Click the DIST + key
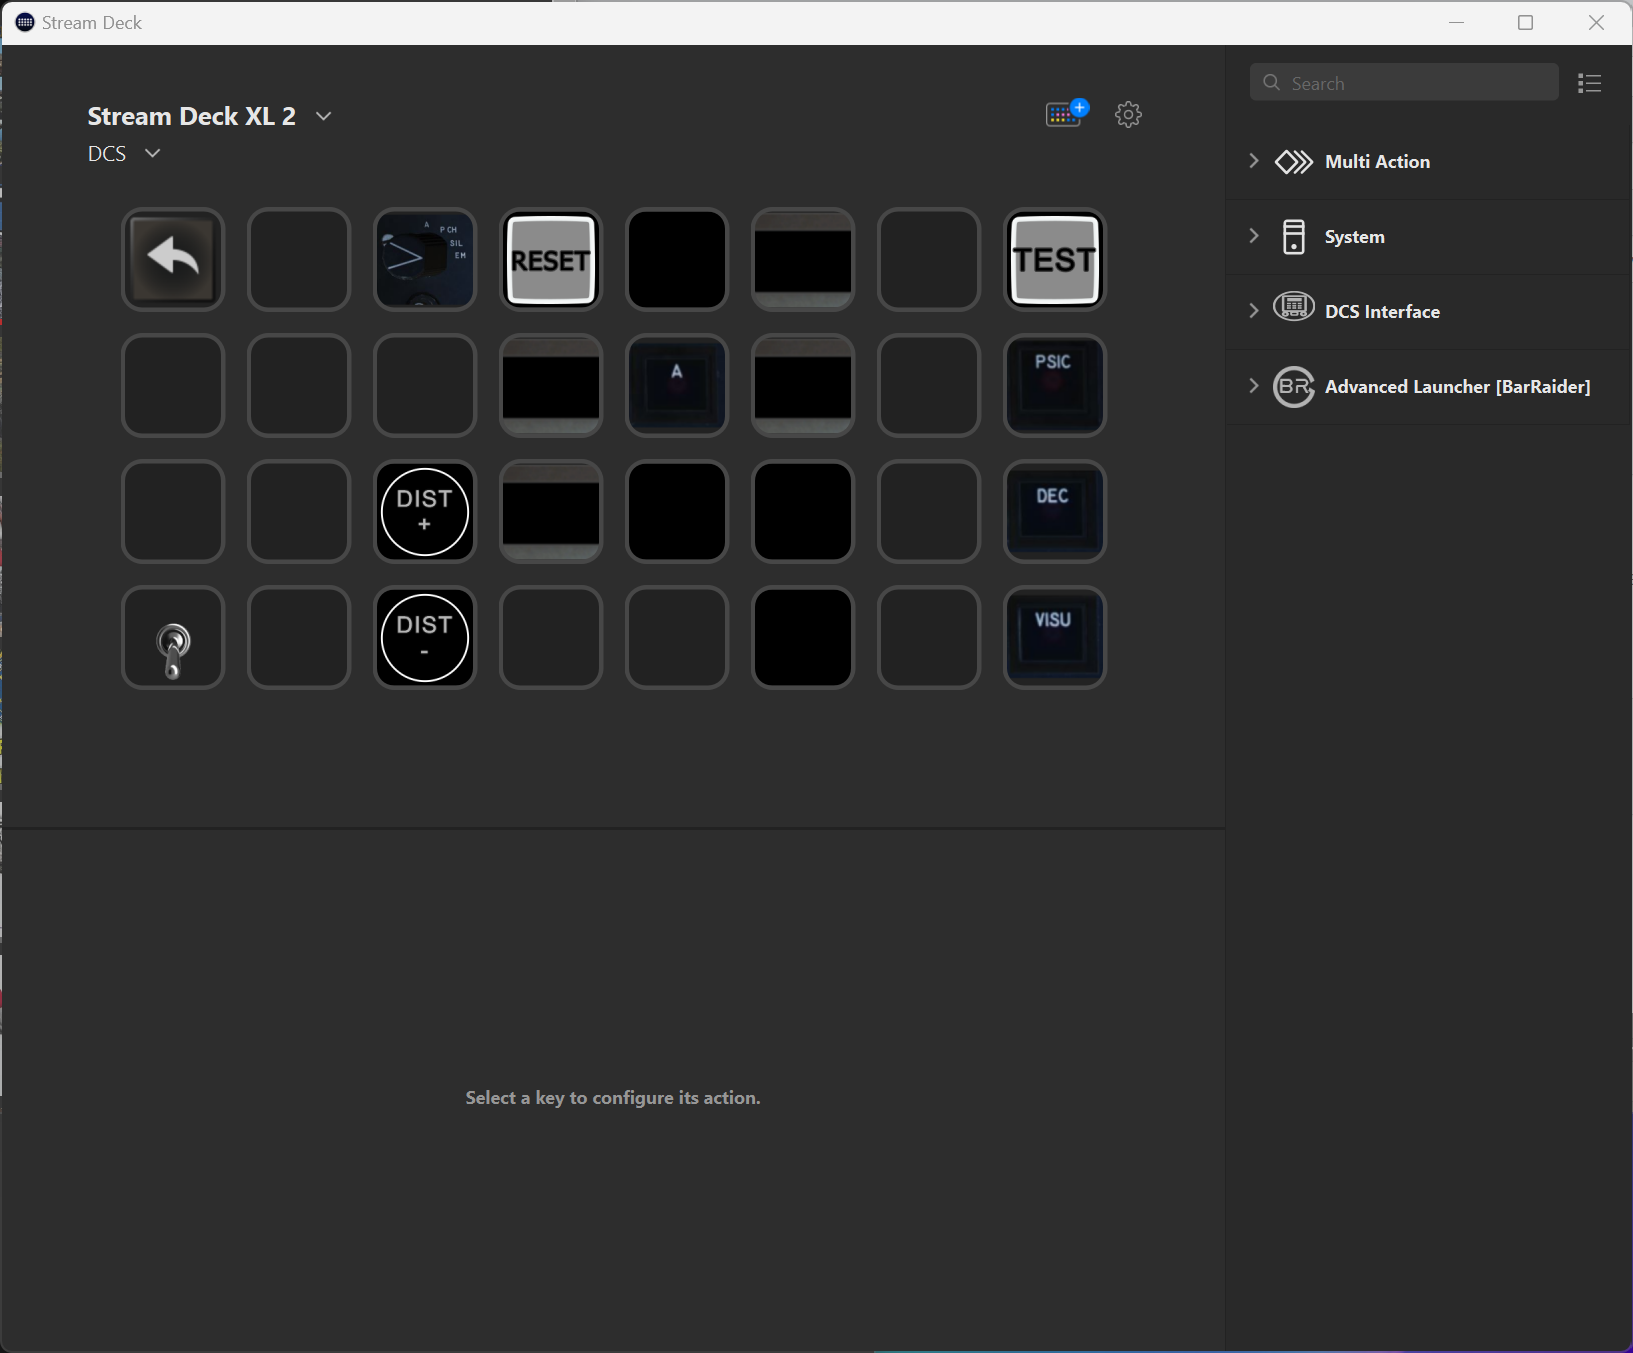 click(425, 512)
